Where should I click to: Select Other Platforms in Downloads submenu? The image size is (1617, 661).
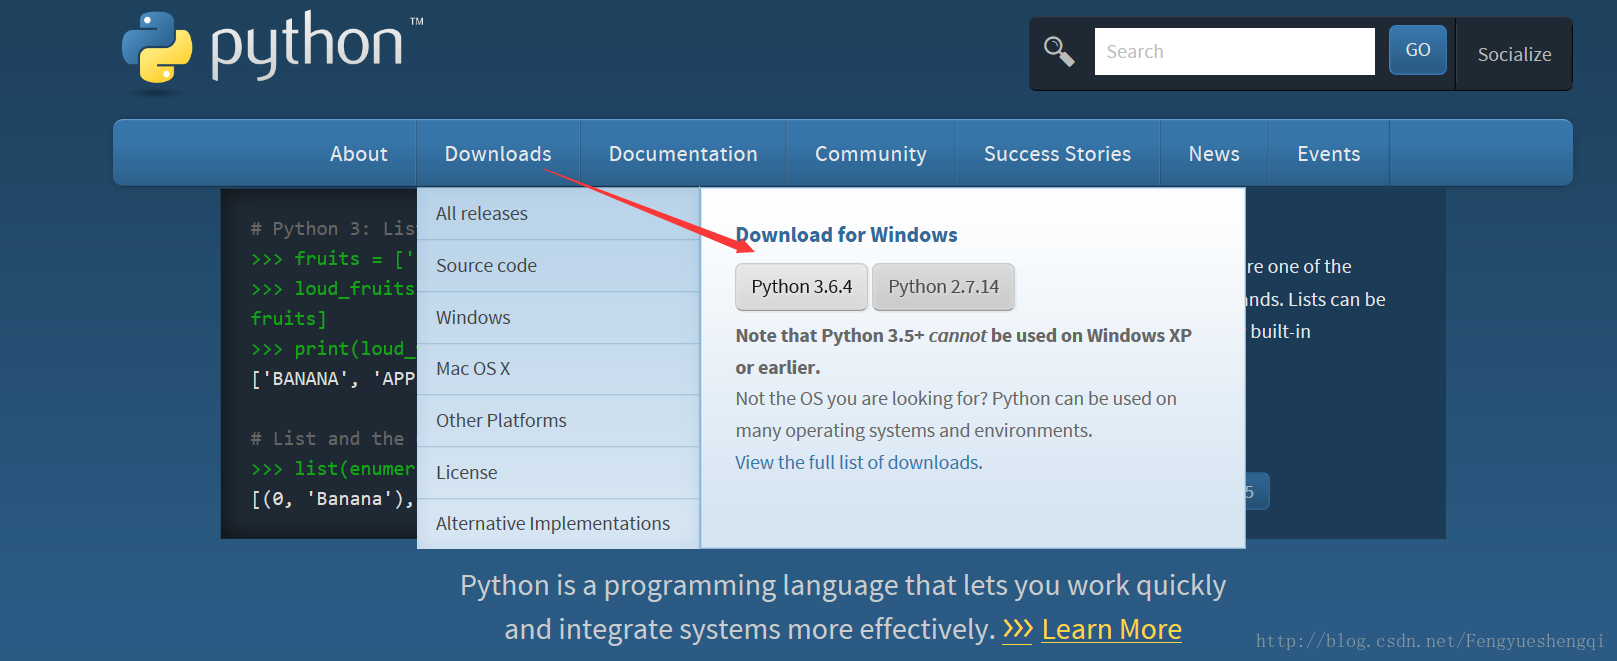point(558,420)
